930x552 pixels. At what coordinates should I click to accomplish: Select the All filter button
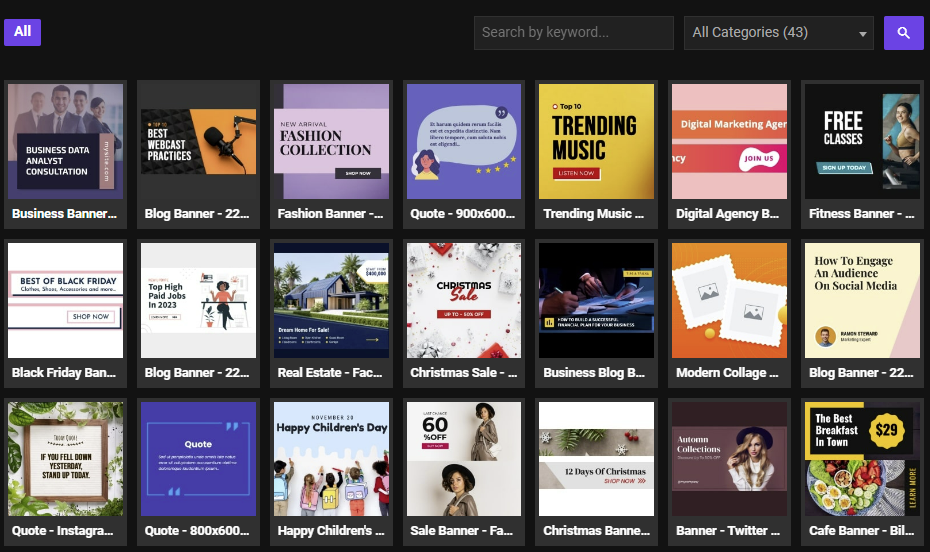tap(23, 32)
